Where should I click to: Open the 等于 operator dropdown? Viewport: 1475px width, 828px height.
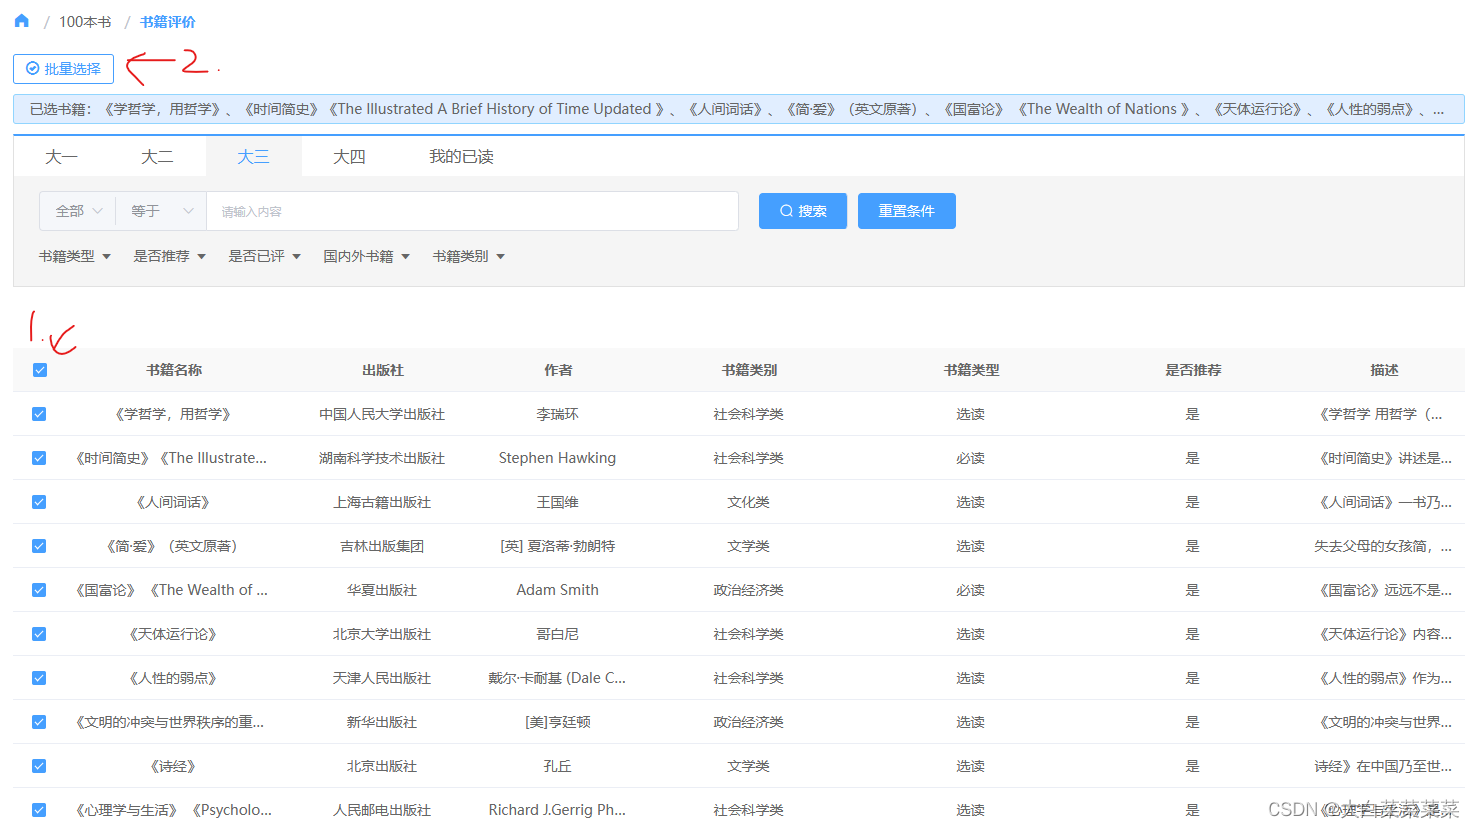tap(161, 211)
